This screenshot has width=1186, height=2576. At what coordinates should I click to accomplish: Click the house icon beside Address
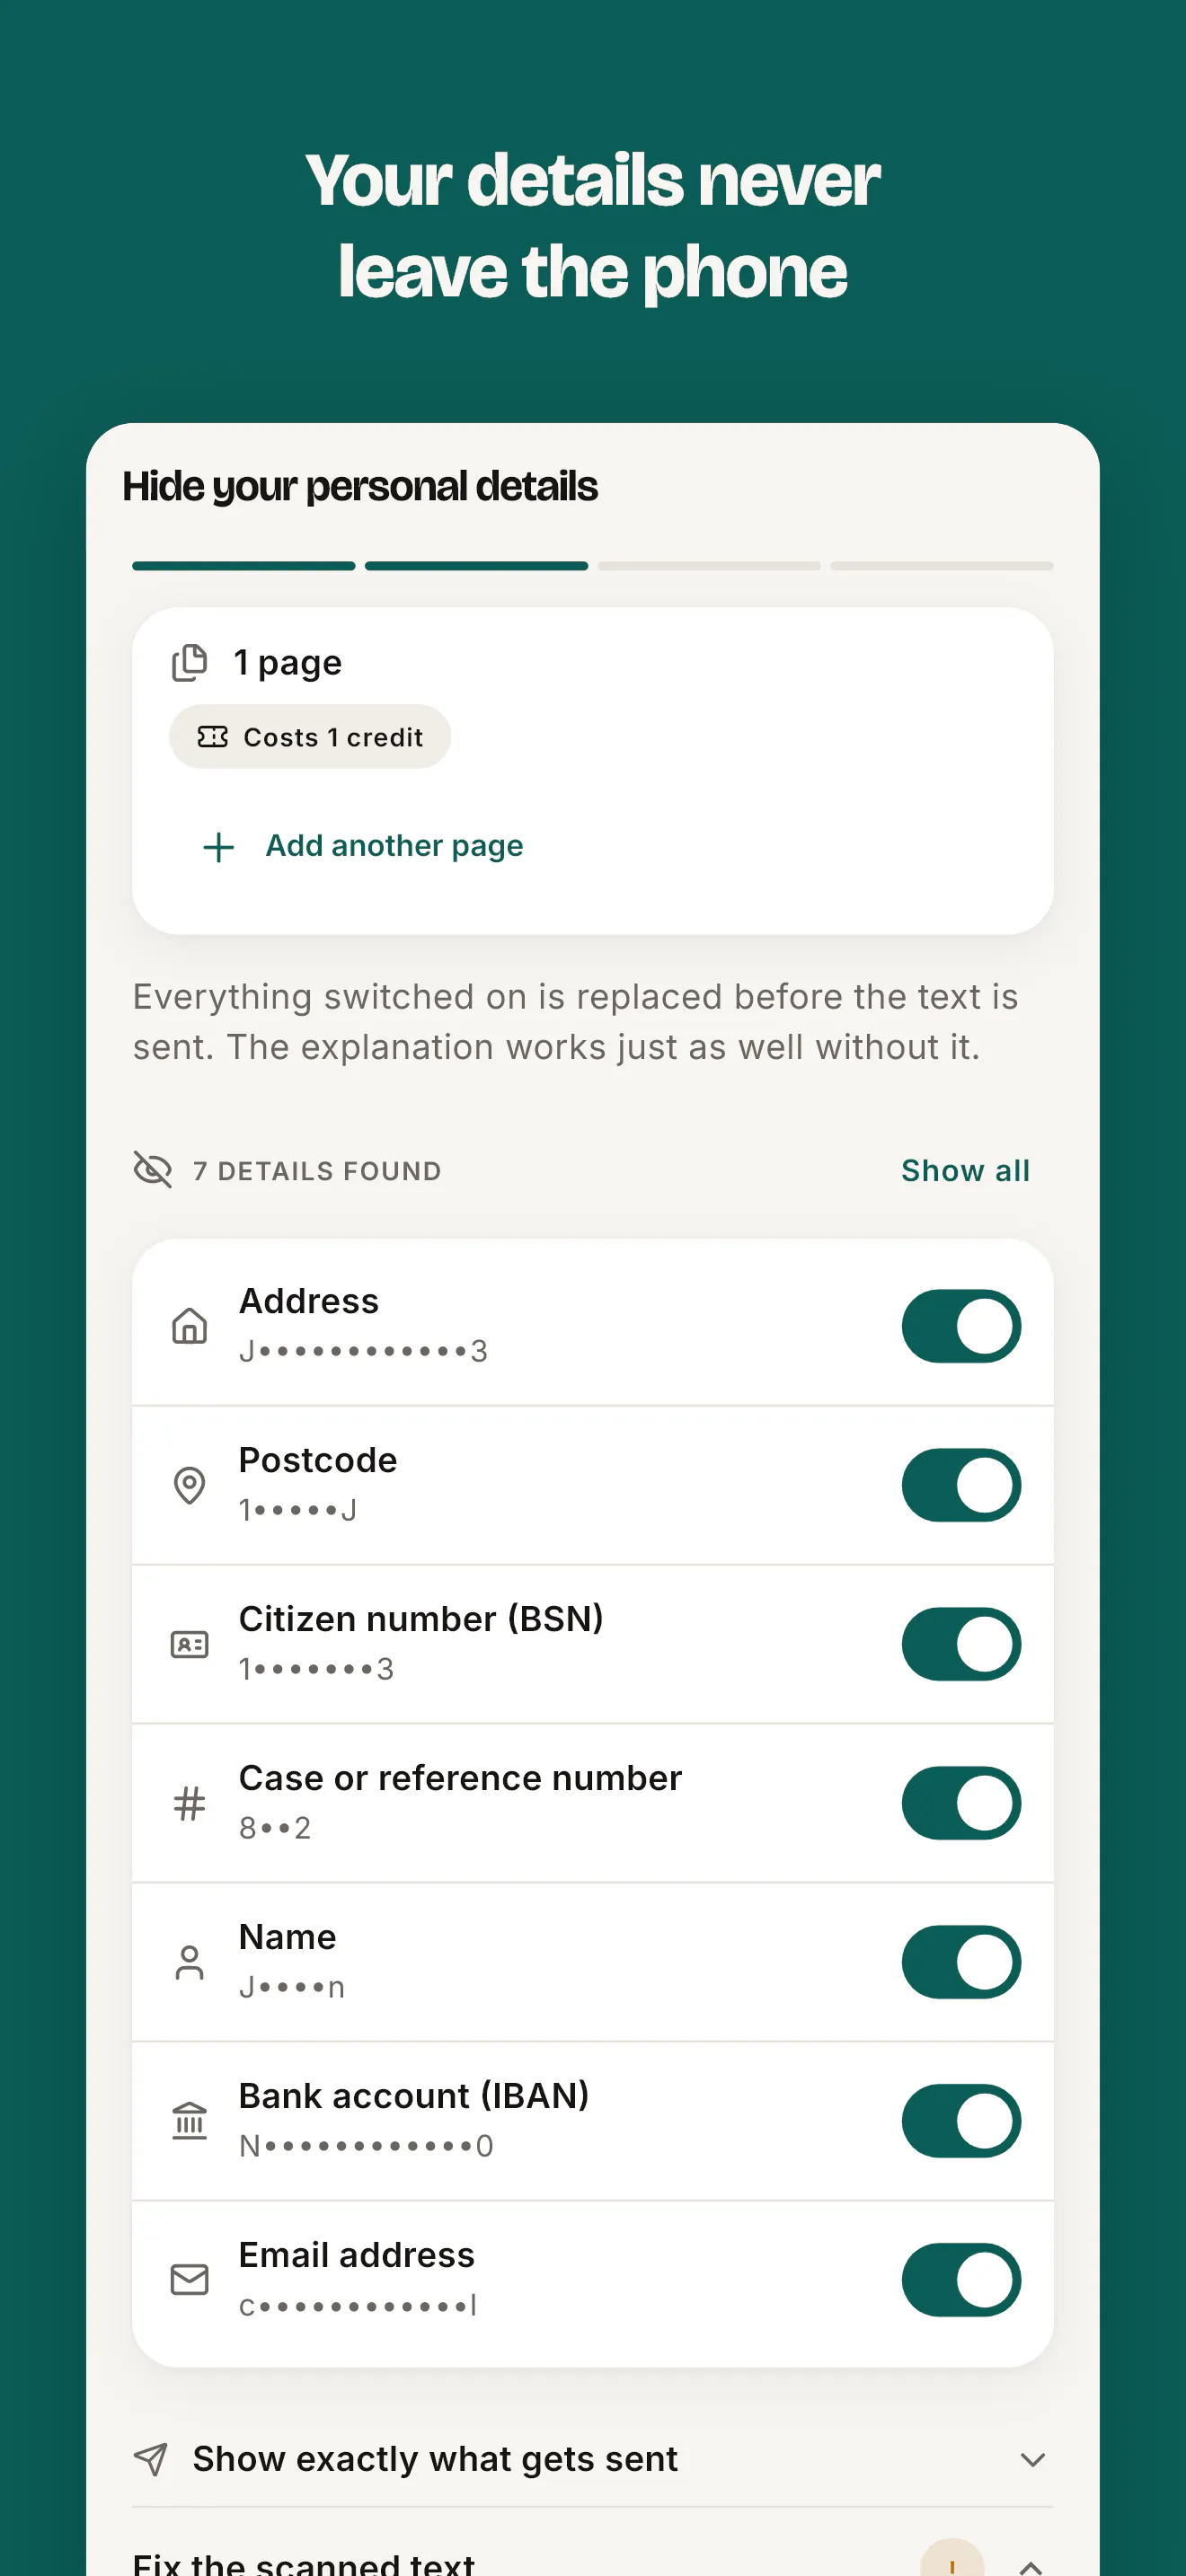click(189, 1326)
